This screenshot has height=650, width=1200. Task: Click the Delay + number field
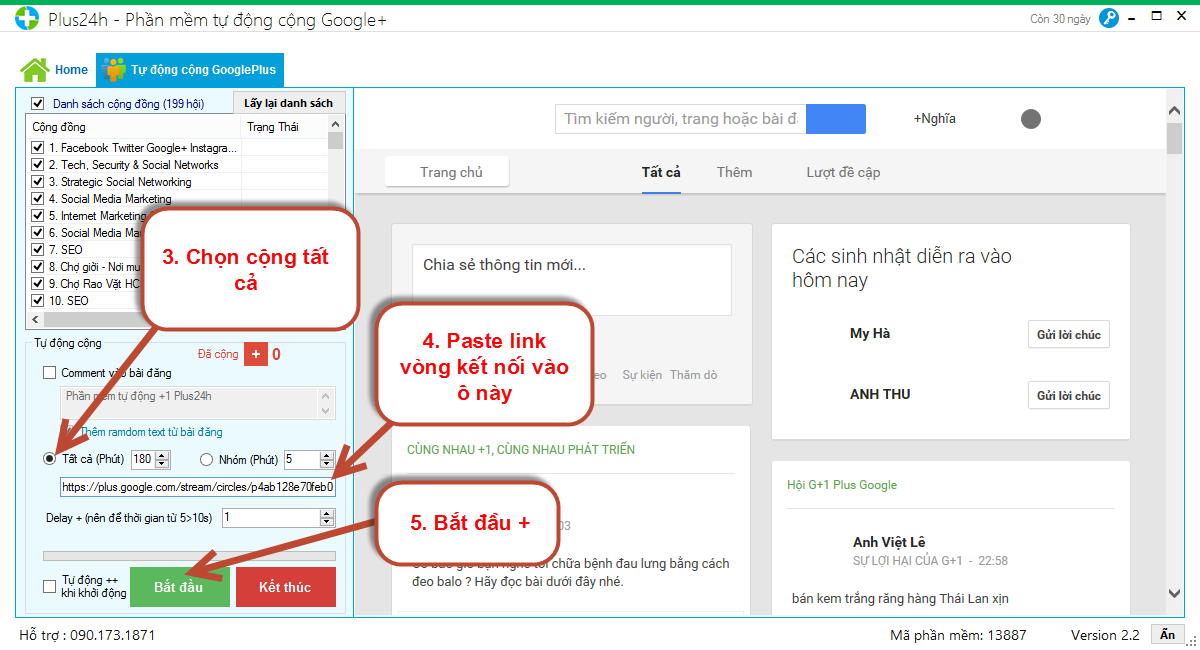271,518
